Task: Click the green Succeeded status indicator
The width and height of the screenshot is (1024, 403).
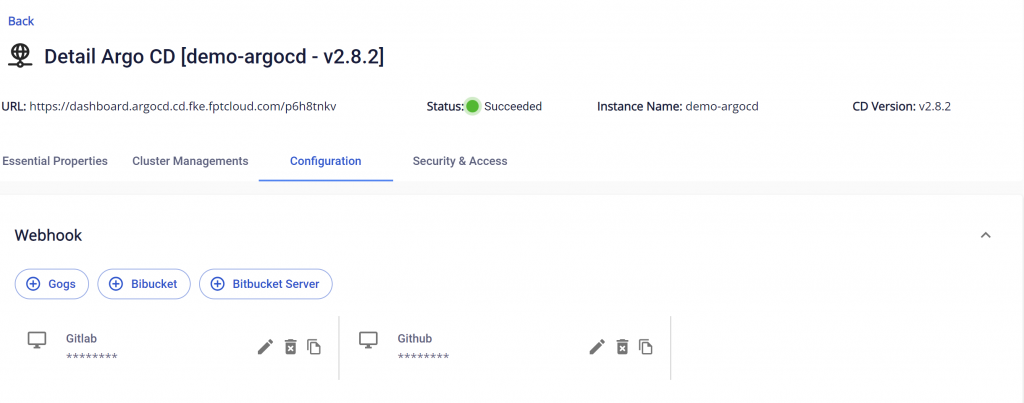Action: click(x=473, y=106)
